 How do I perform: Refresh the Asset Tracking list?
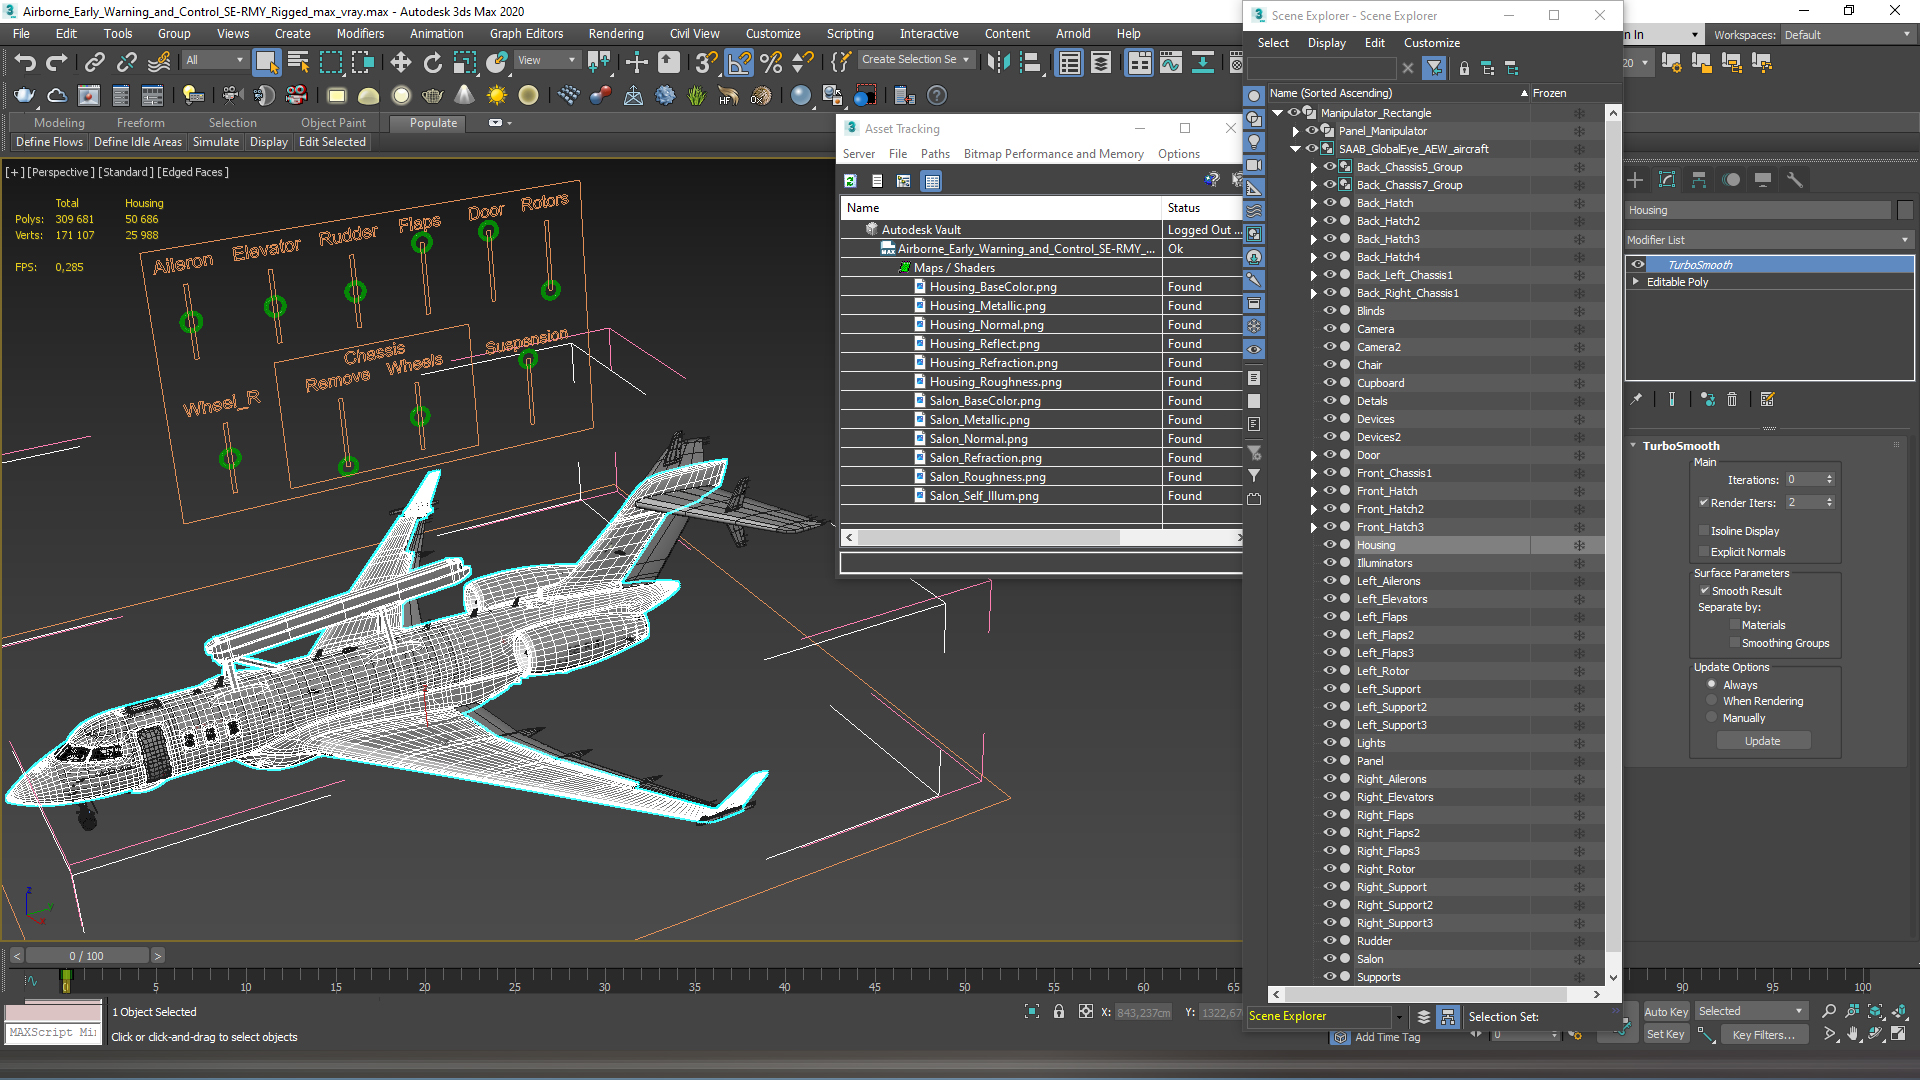[x=850, y=181]
